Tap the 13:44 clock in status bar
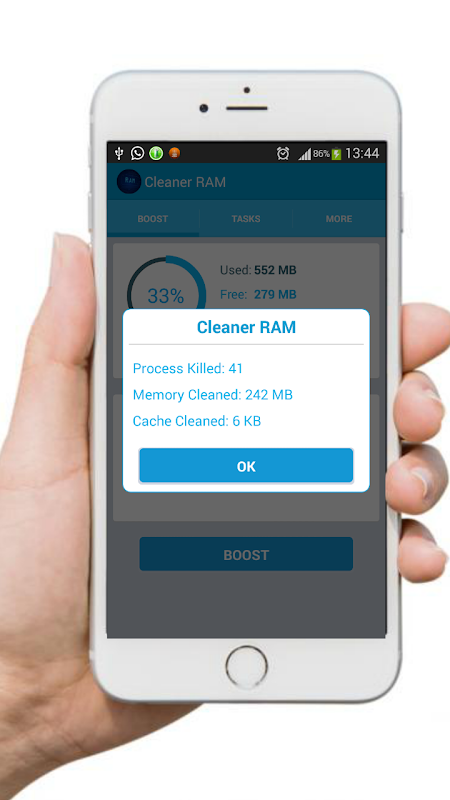 click(362, 153)
